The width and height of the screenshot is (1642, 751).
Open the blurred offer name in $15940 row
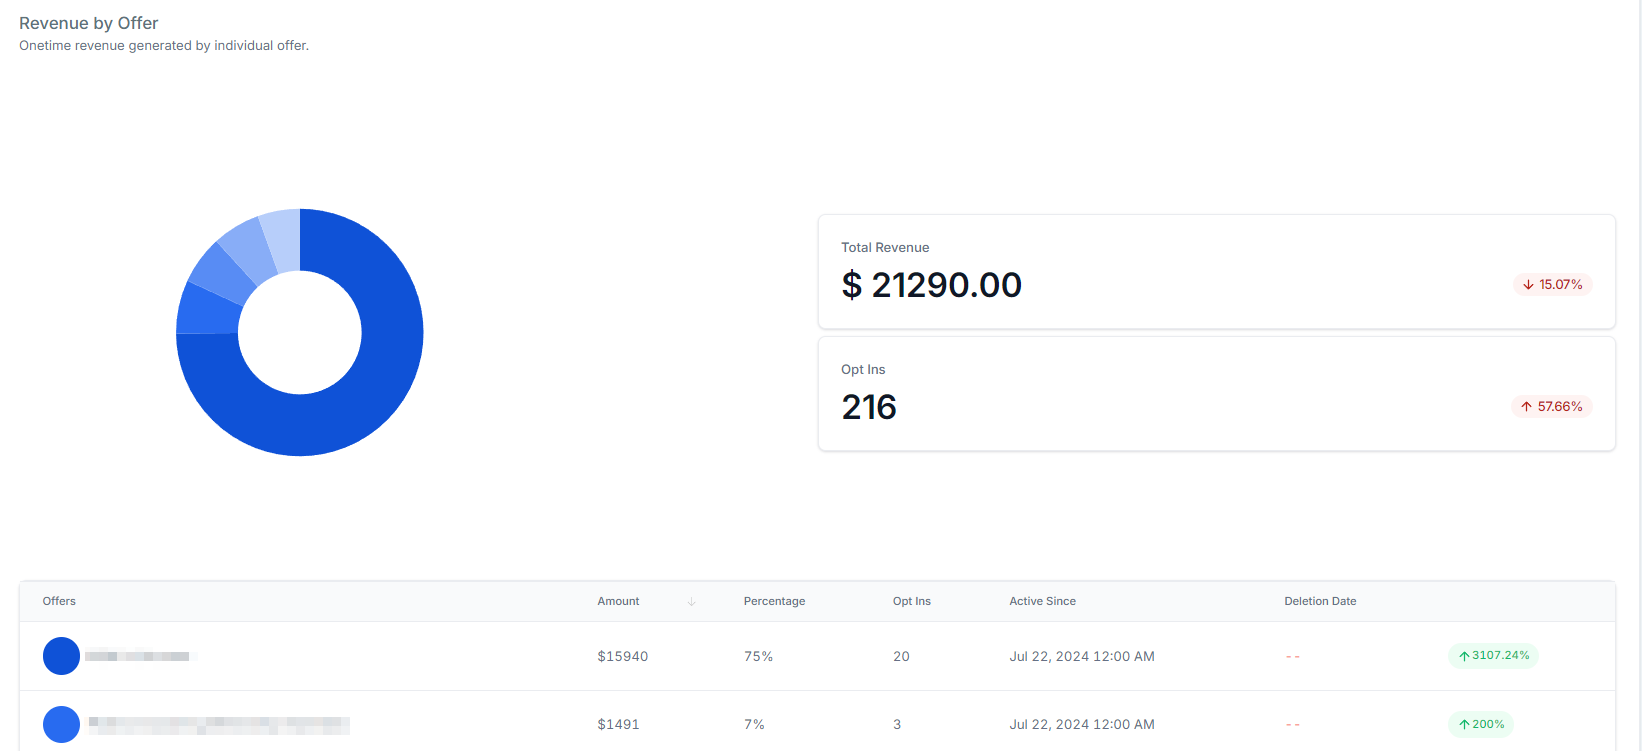tap(138, 656)
